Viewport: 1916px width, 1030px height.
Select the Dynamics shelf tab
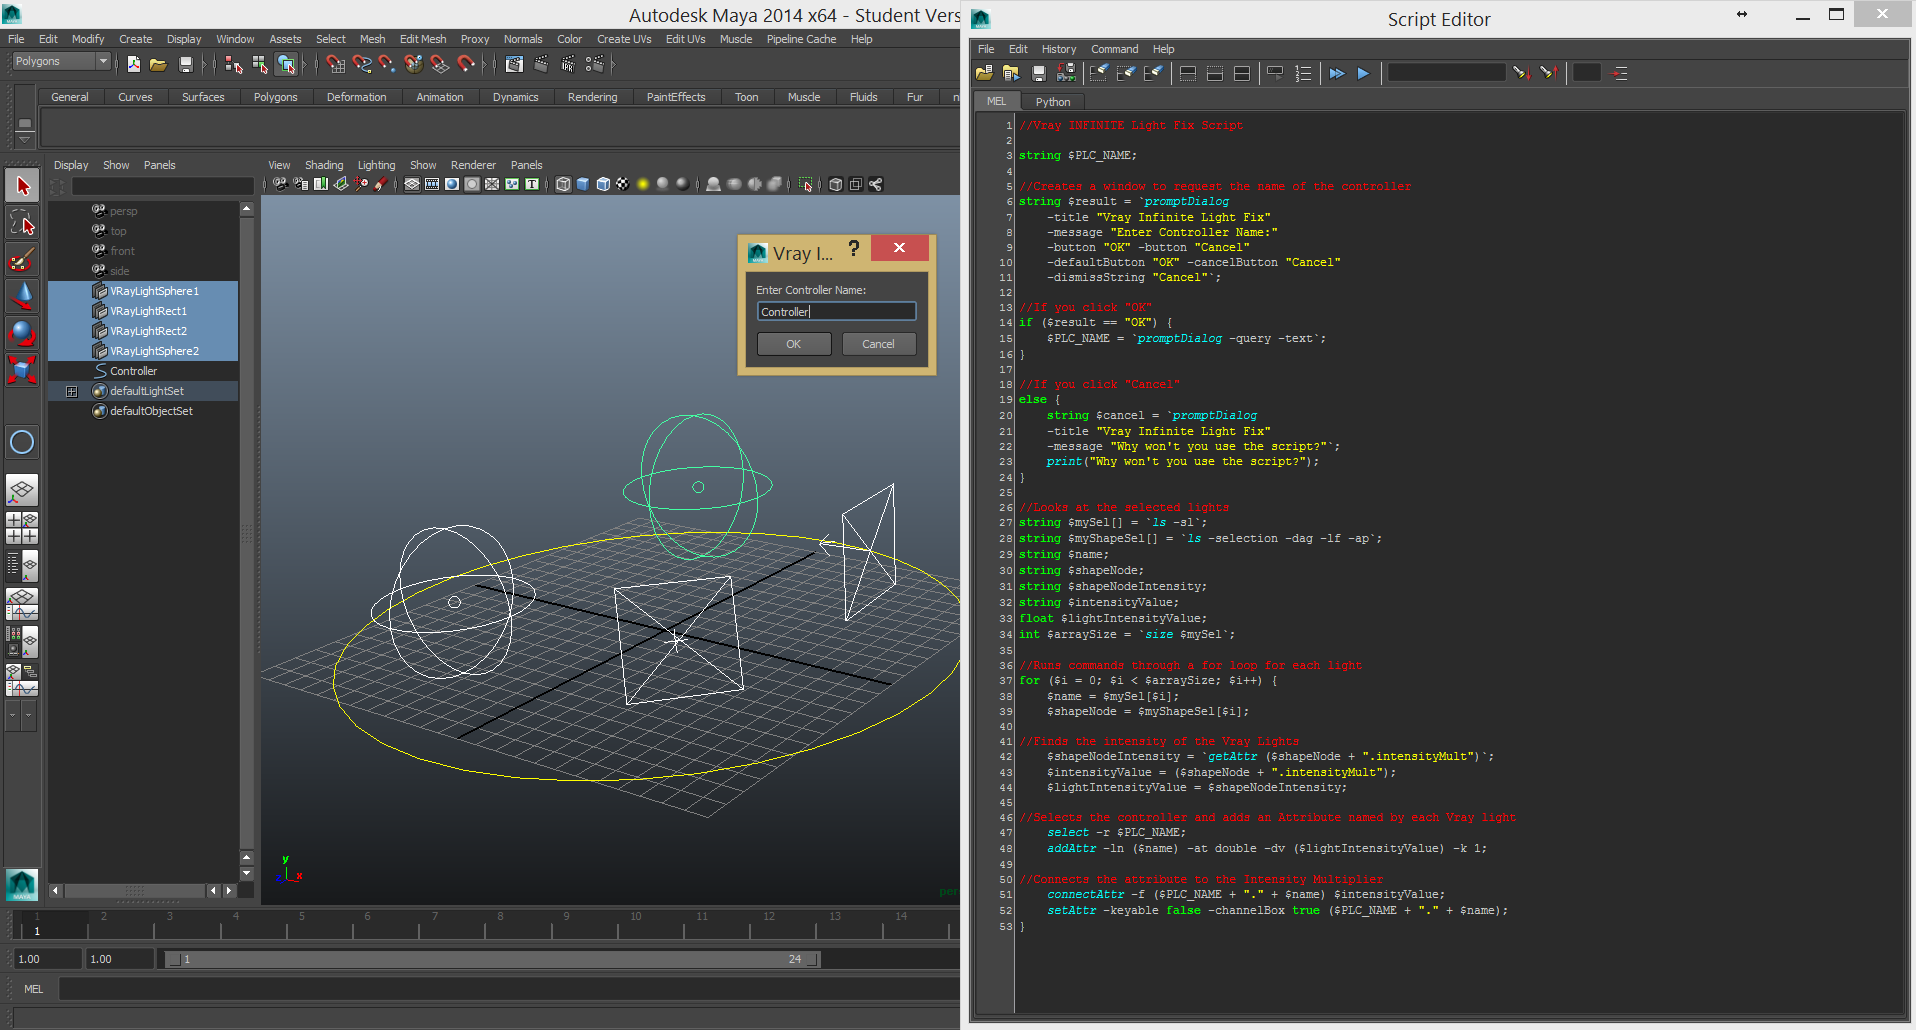coord(515,97)
